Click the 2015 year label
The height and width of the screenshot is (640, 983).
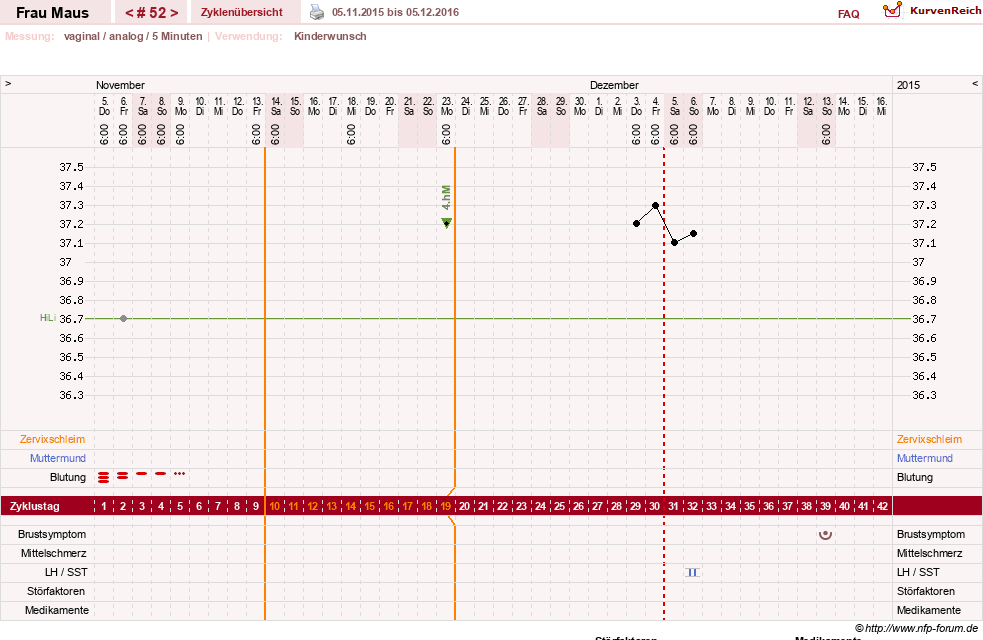[x=908, y=85]
